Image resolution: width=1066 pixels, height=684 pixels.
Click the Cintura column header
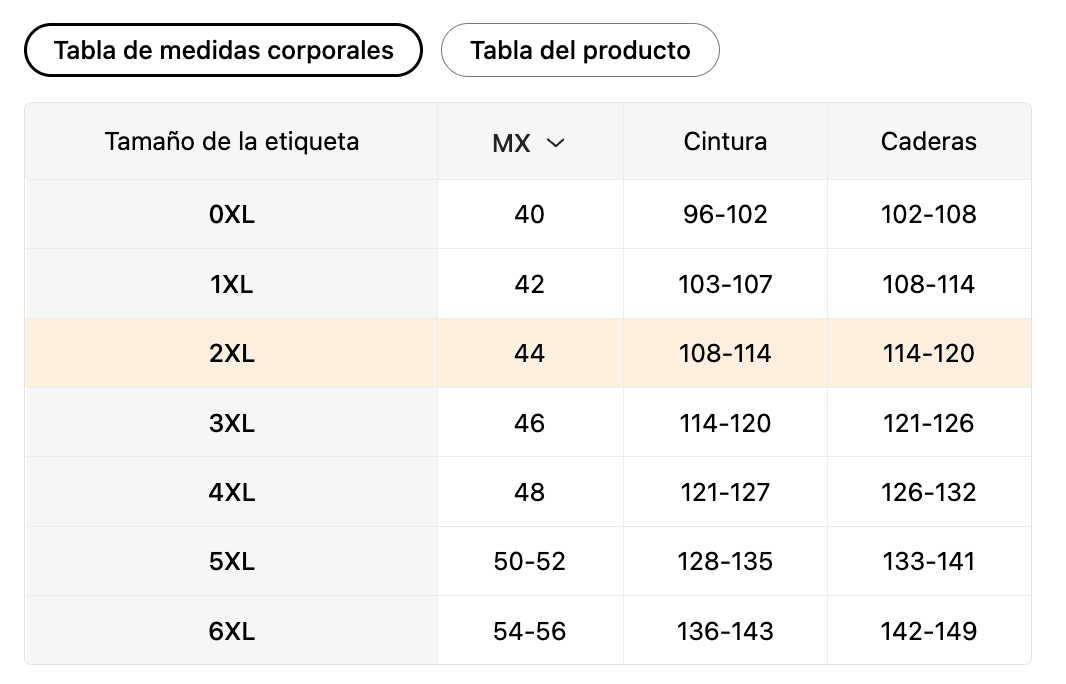point(725,141)
